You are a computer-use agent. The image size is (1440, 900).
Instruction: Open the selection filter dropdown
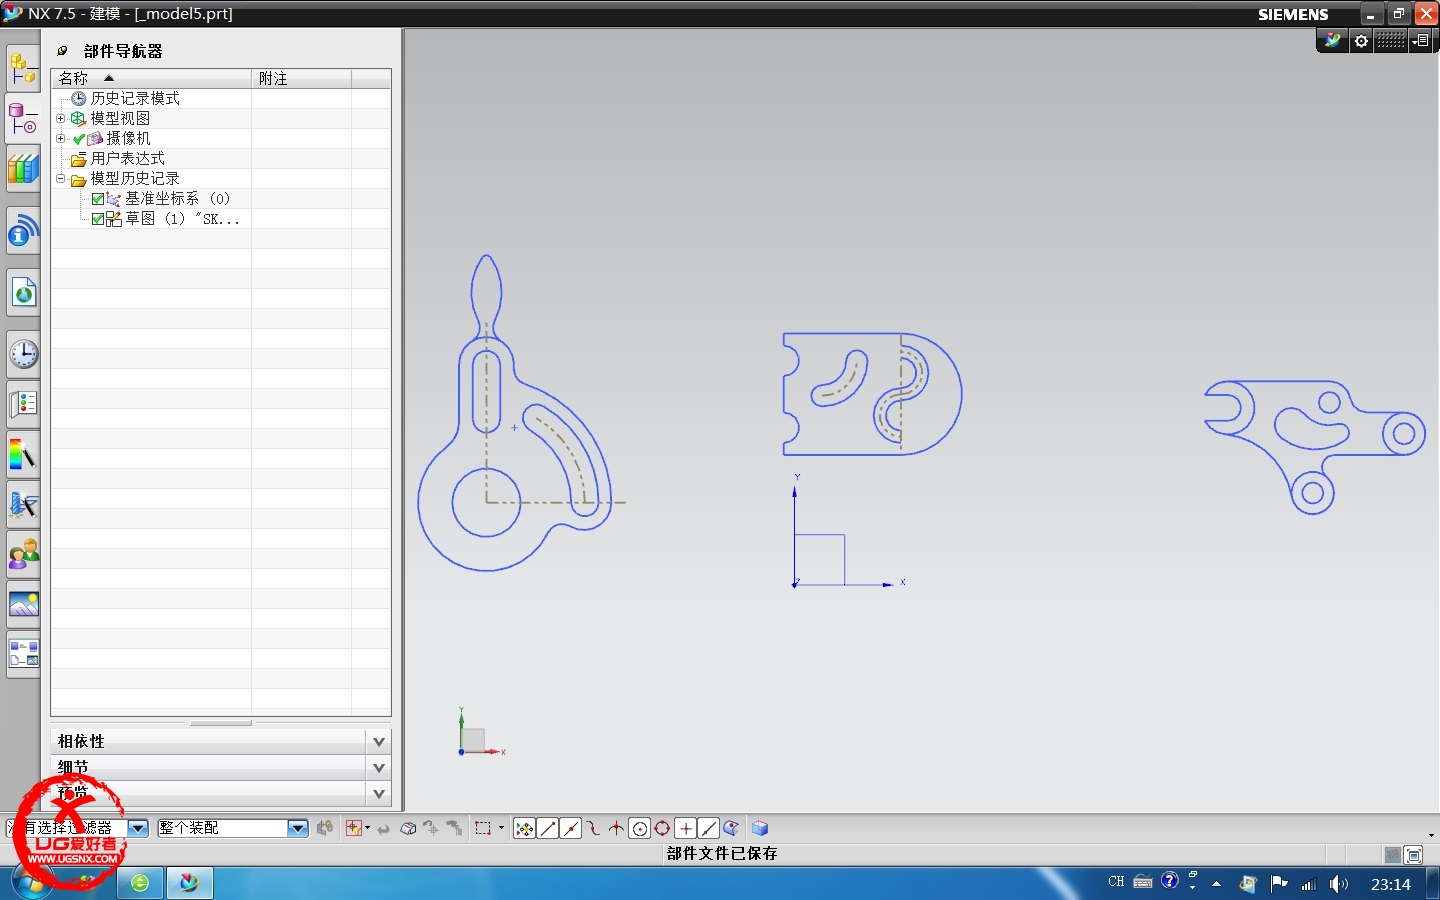138,828
